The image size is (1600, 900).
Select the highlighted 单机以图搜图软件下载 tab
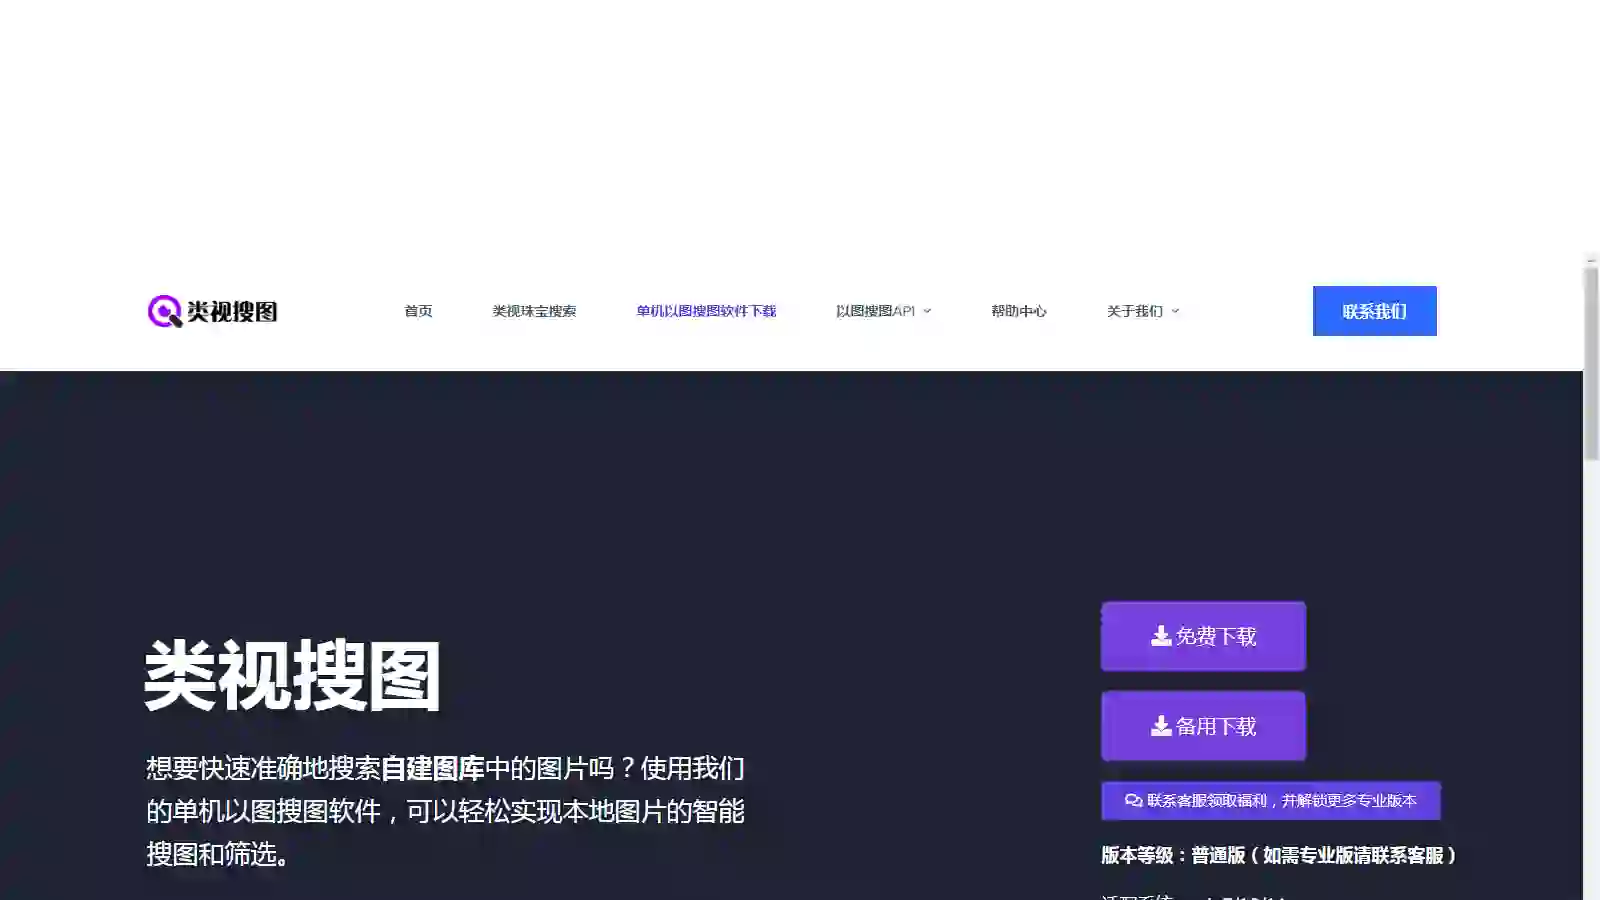705,311
